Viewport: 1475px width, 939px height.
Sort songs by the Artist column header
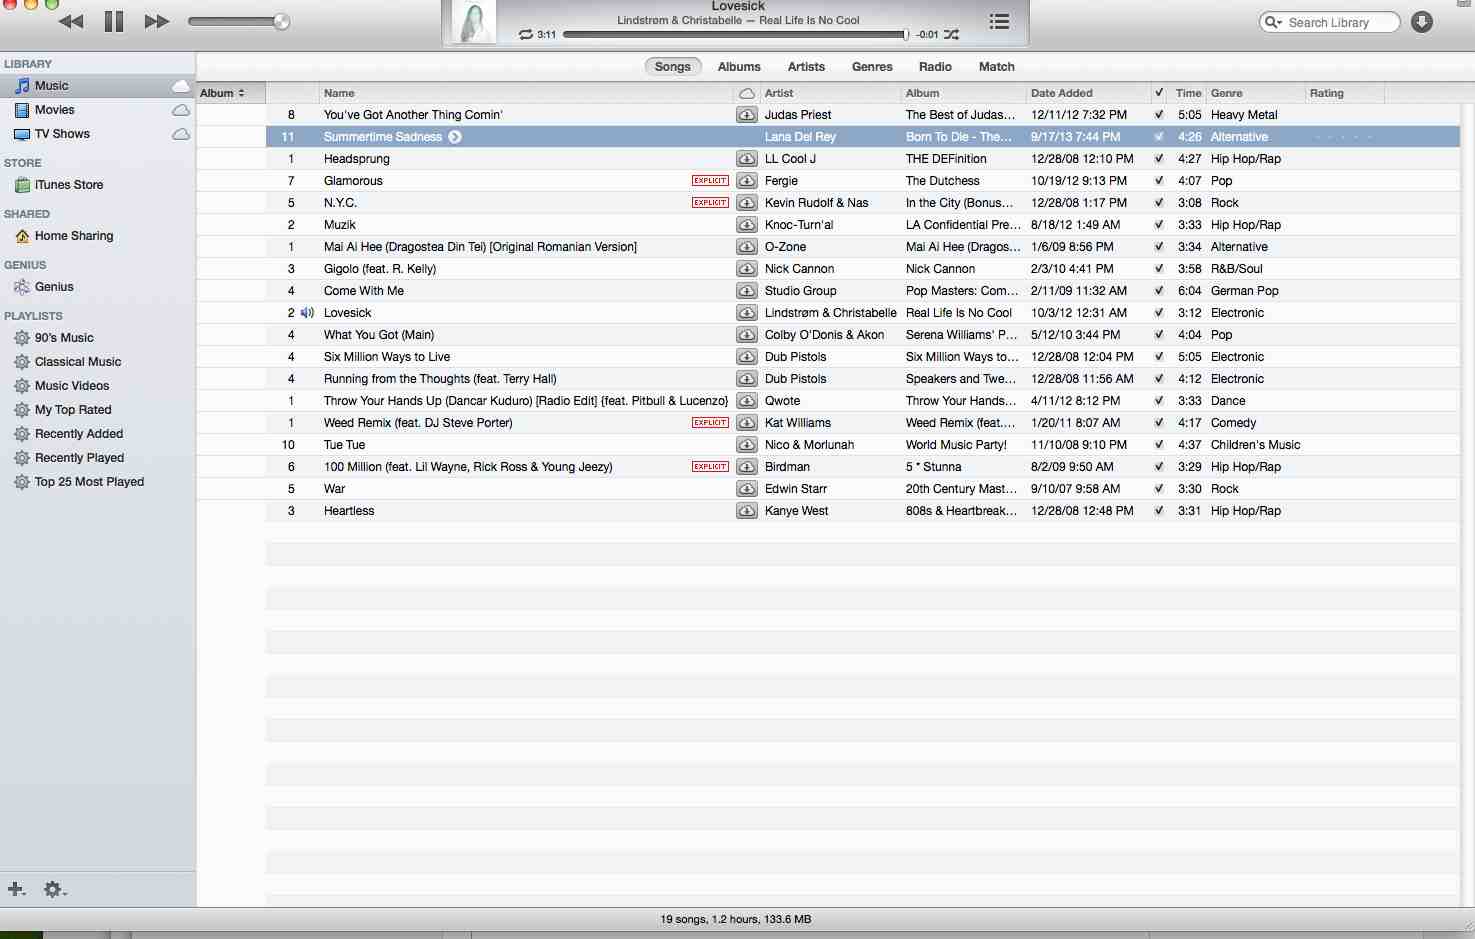830,93
